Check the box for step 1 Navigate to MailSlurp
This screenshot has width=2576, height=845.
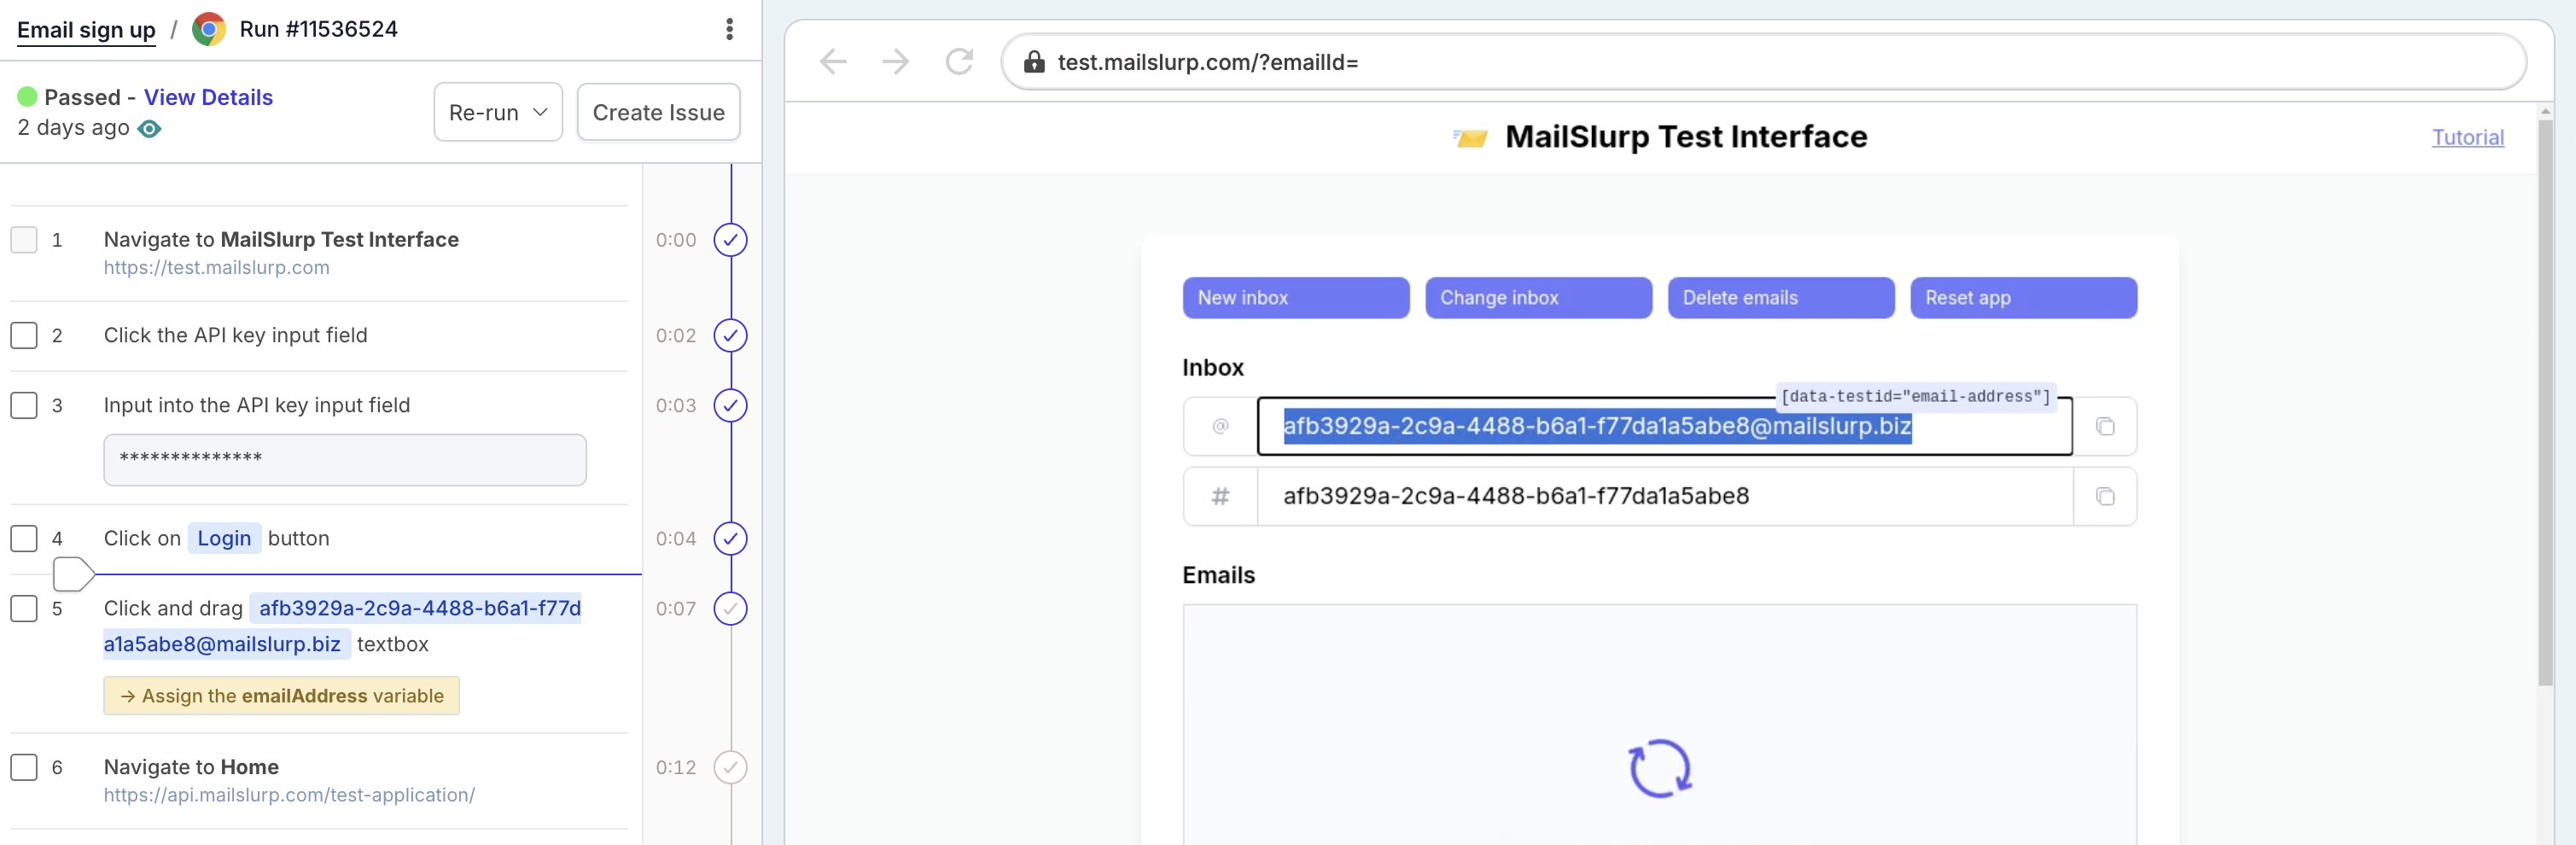(24, 240)
